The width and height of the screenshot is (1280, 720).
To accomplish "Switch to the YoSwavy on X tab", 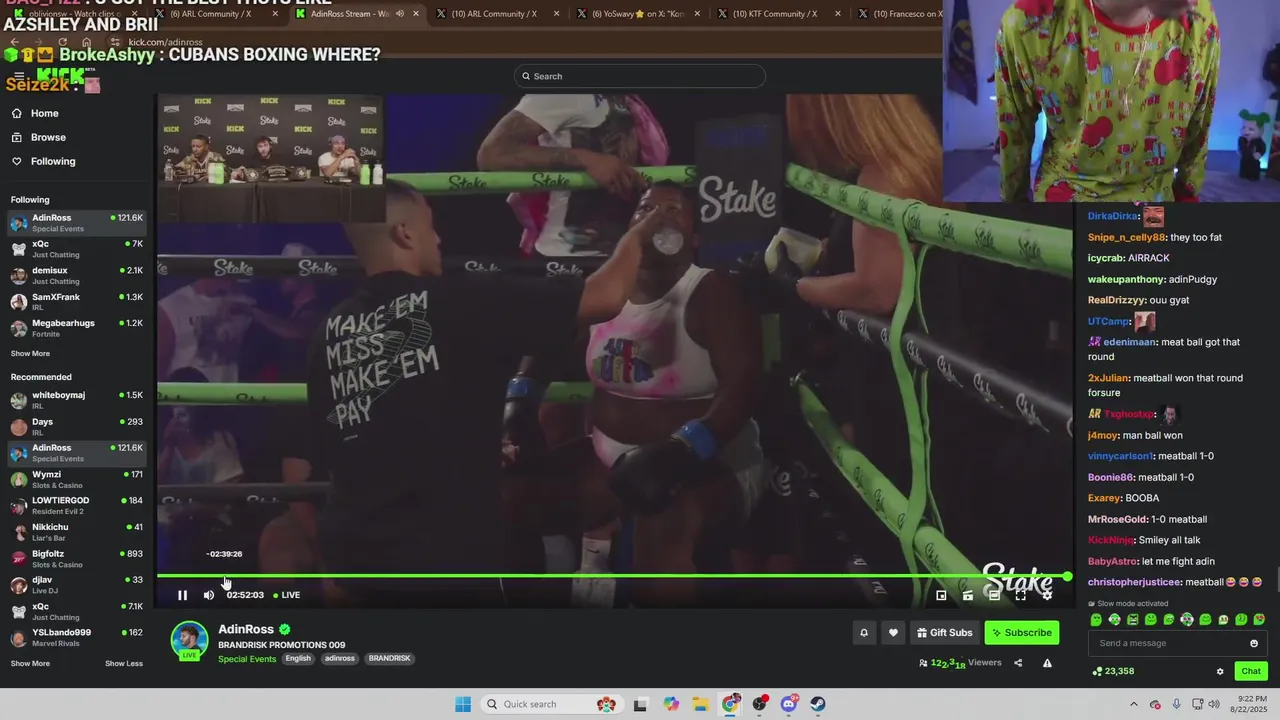I will (637, 14).
